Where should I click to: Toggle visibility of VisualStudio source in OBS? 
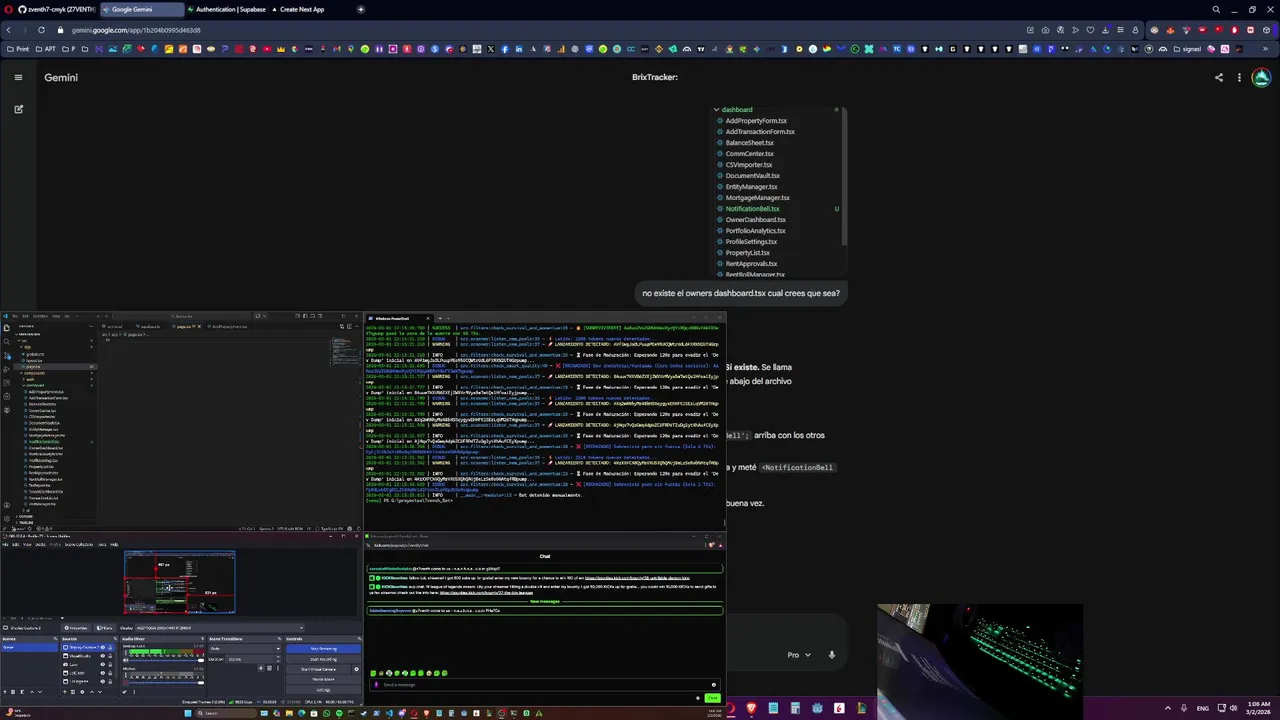[x=103, y=656]
